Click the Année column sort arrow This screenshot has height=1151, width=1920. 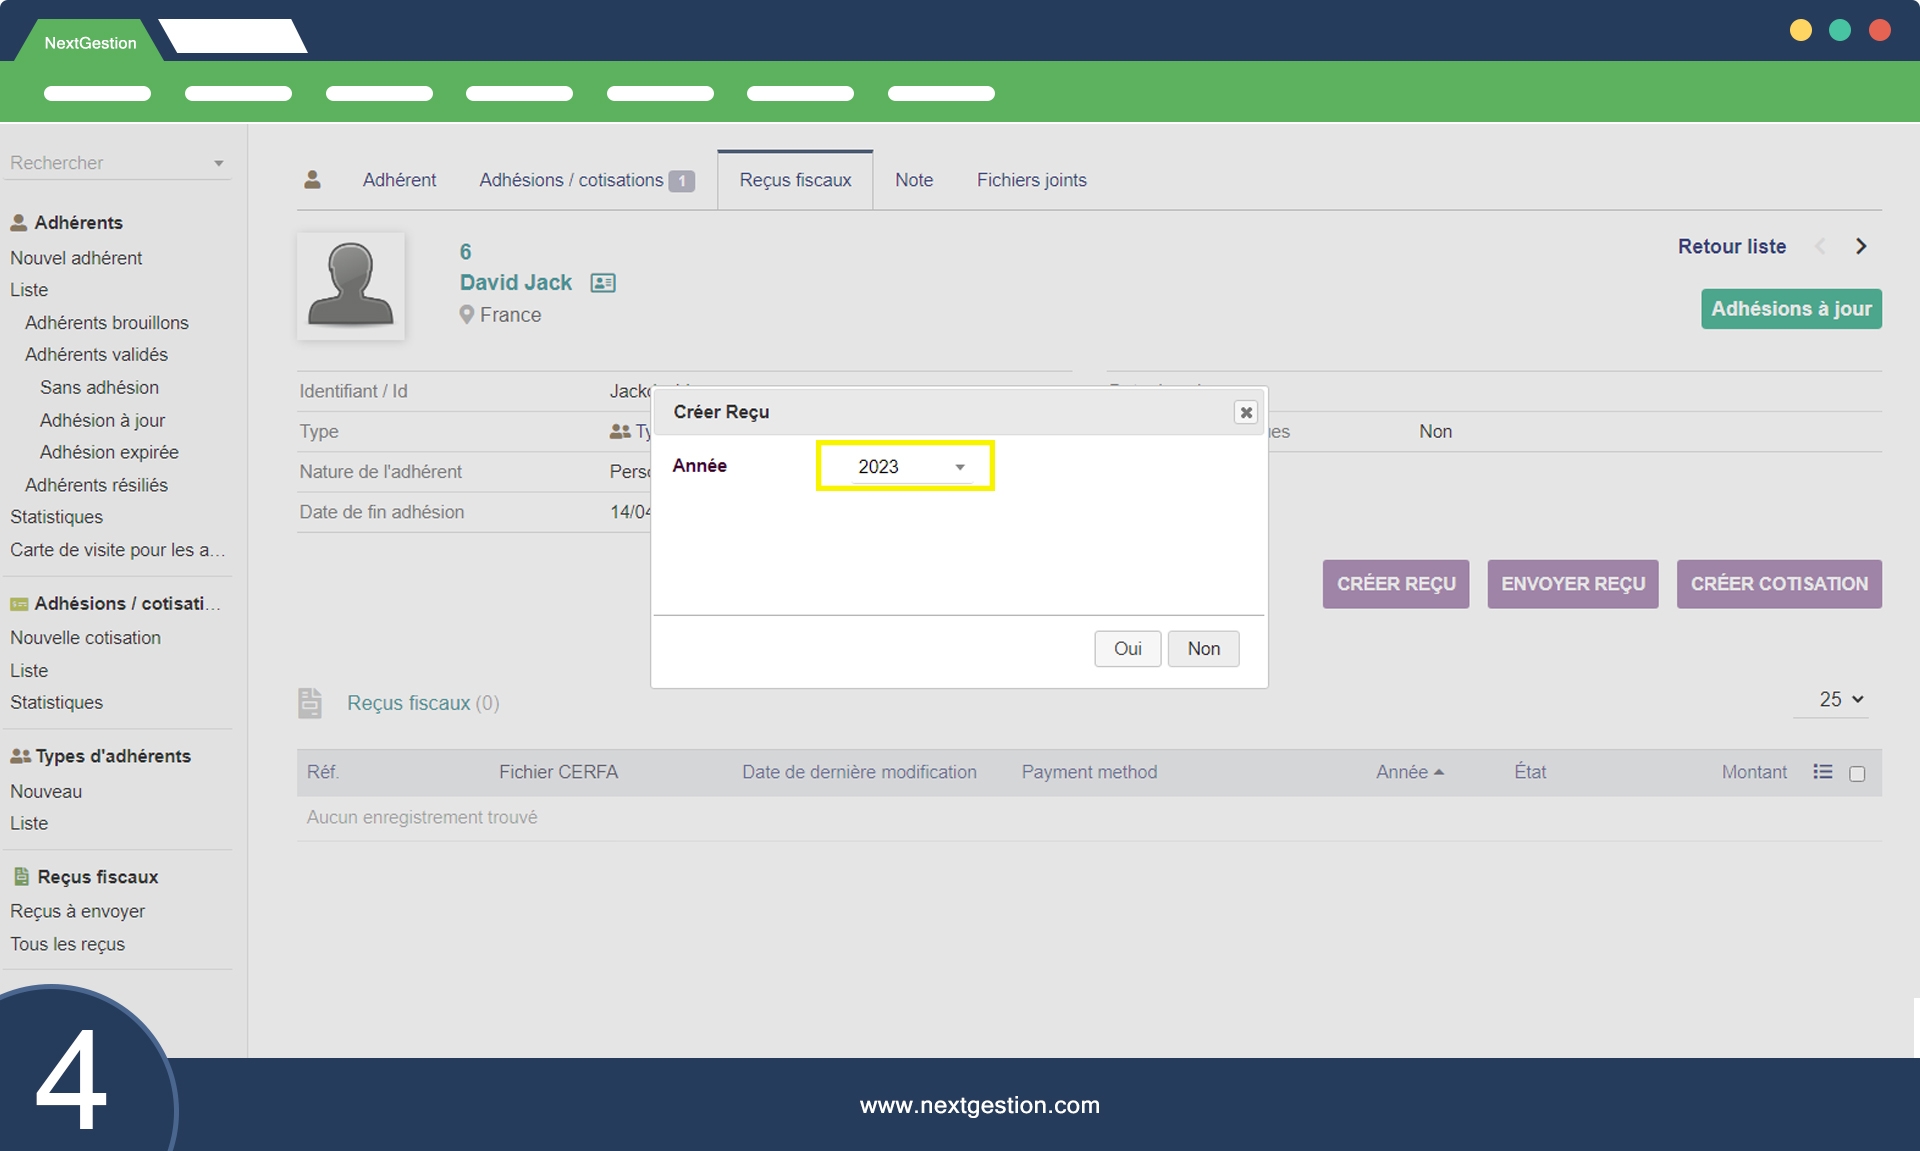point(1439,772)
